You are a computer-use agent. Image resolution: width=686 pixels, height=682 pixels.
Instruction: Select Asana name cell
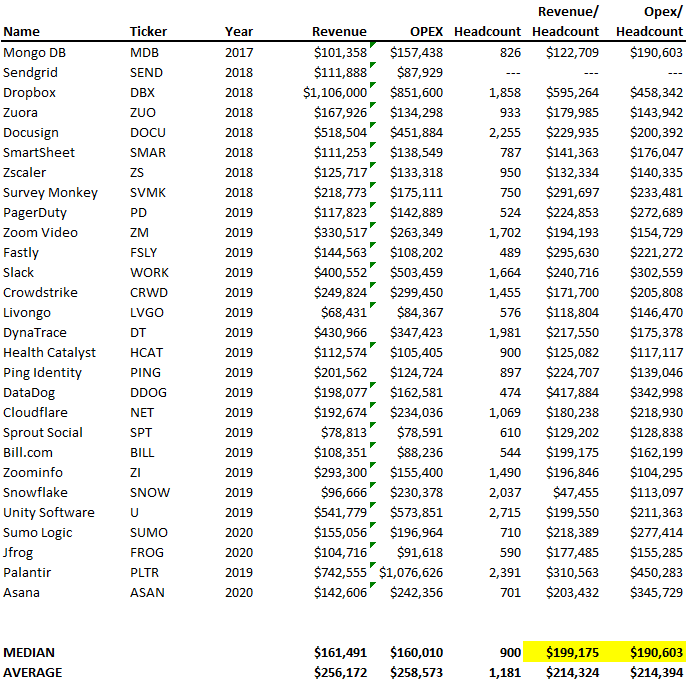pos(21,593)
